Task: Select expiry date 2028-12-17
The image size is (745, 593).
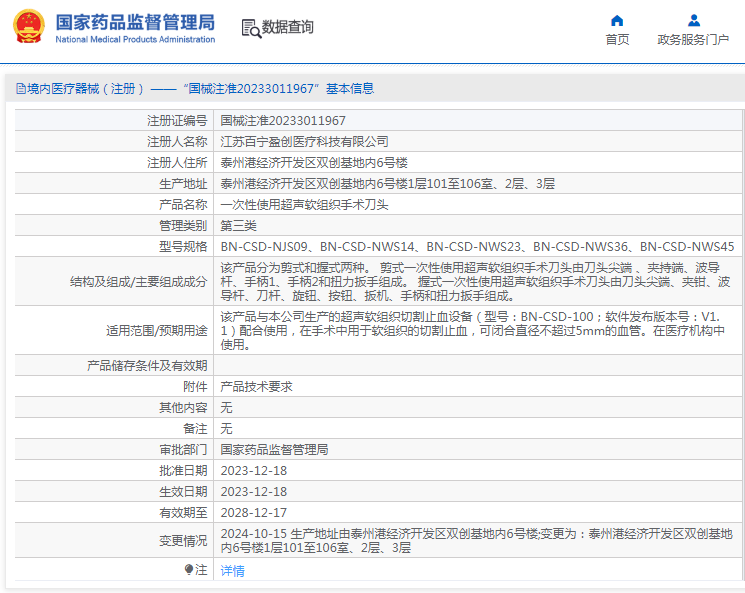Action: click(x=254, y=513)
